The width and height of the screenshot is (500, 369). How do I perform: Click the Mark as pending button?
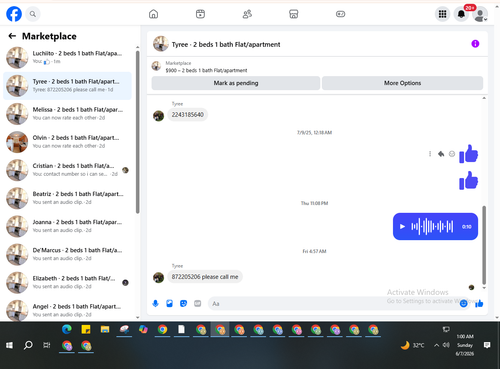coord(236,83)
